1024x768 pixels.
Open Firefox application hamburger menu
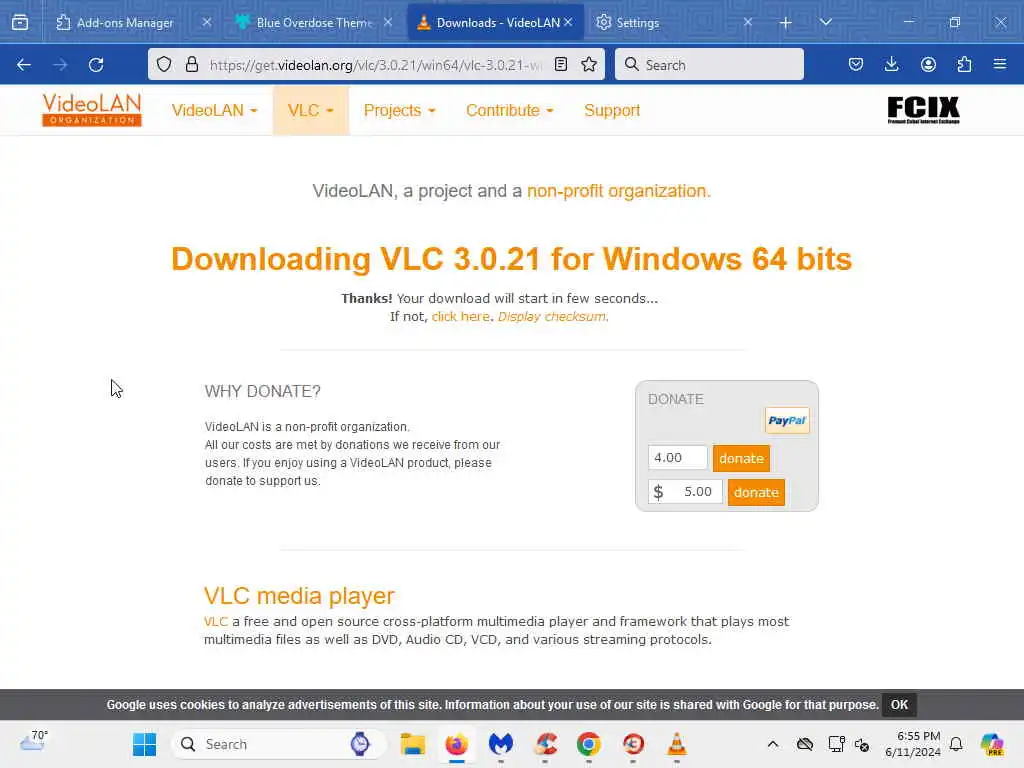pos(1000,64)
